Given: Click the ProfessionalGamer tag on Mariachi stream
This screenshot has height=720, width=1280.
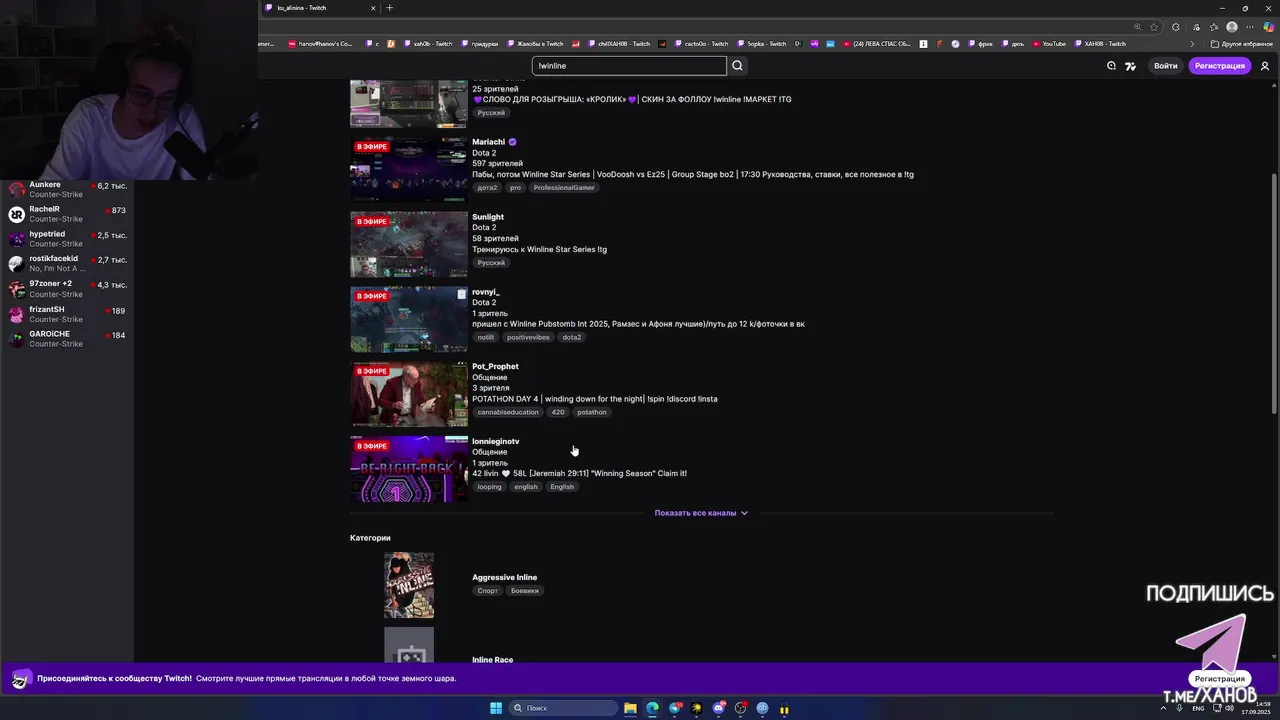Looking at the screenshot, I should tap(564, 188).
